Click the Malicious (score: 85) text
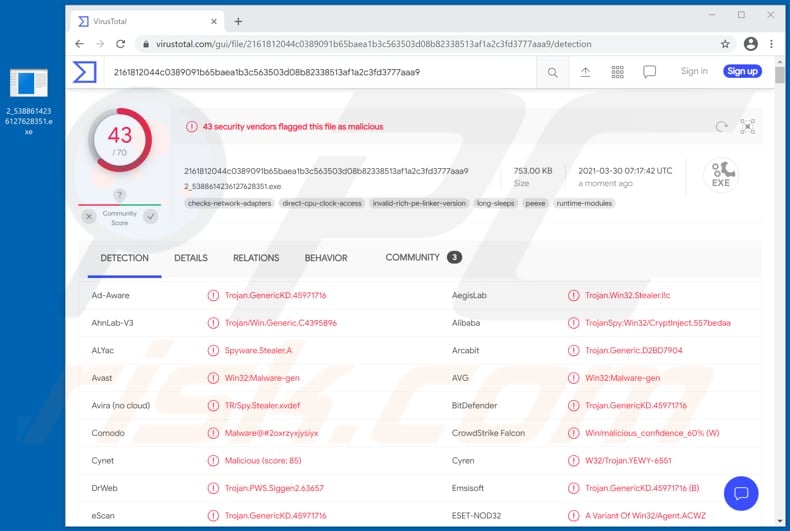 [263, 460]
